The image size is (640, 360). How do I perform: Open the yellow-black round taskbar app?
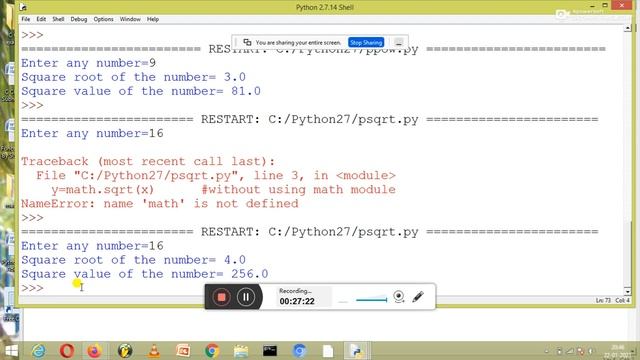(125, 351)
